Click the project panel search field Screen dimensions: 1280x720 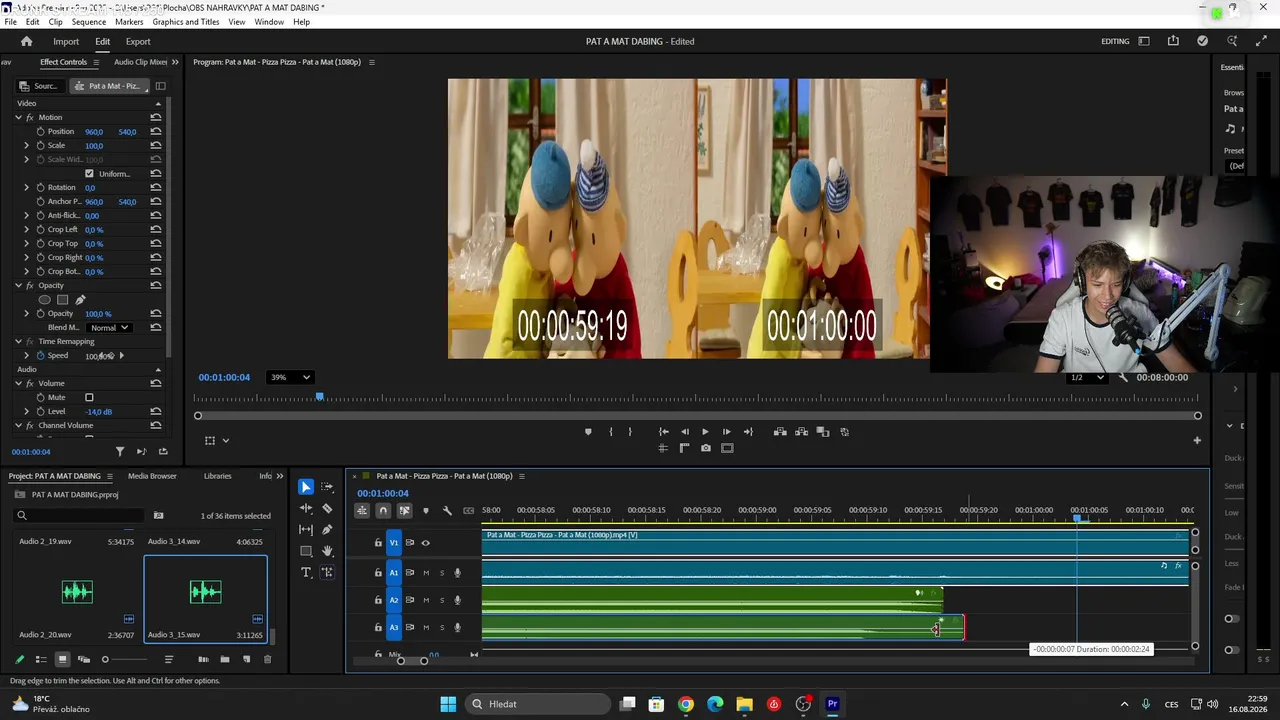point(80,516)
